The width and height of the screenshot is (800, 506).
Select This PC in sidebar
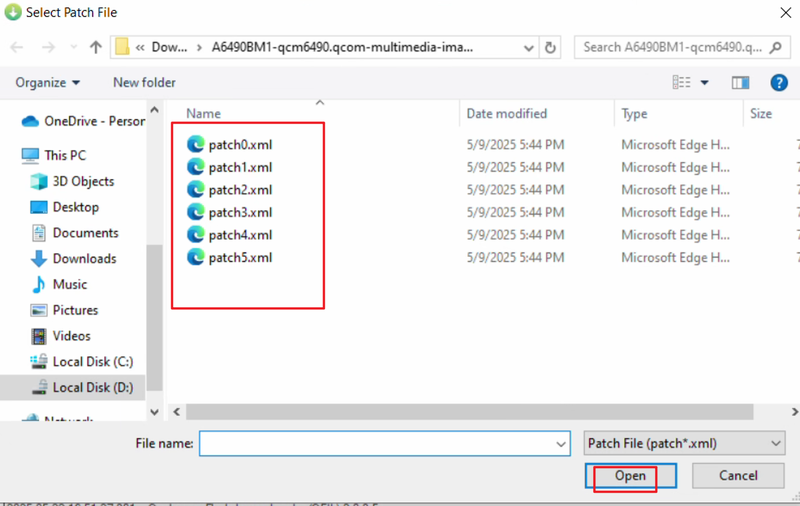54,155
